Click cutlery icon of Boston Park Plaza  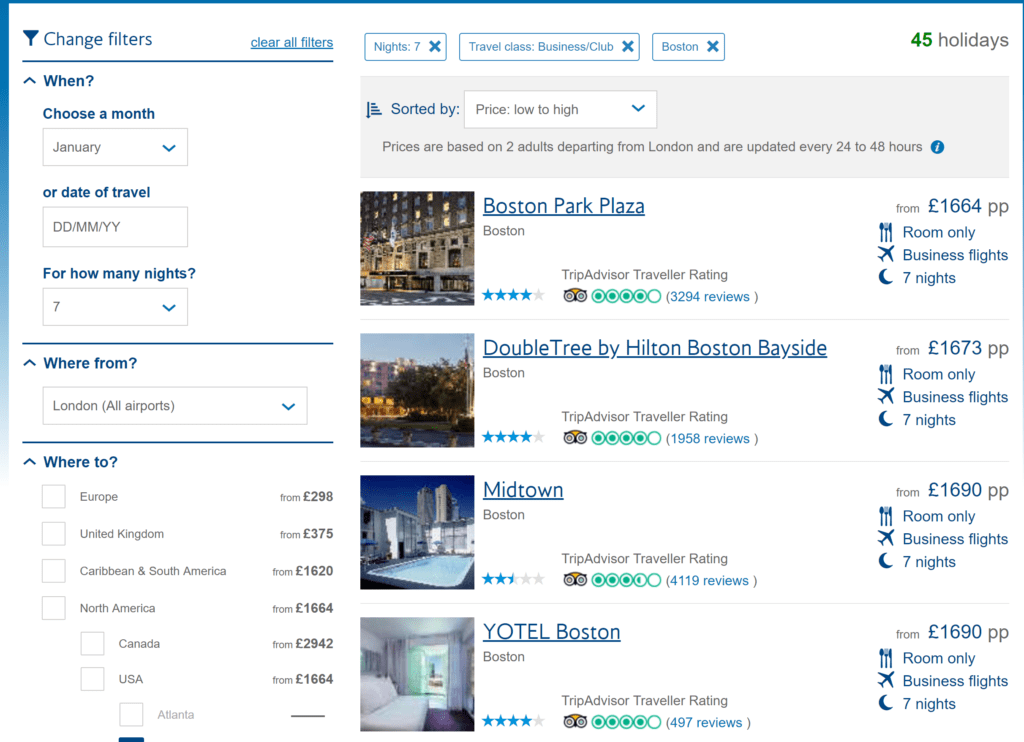pos(886,232)
